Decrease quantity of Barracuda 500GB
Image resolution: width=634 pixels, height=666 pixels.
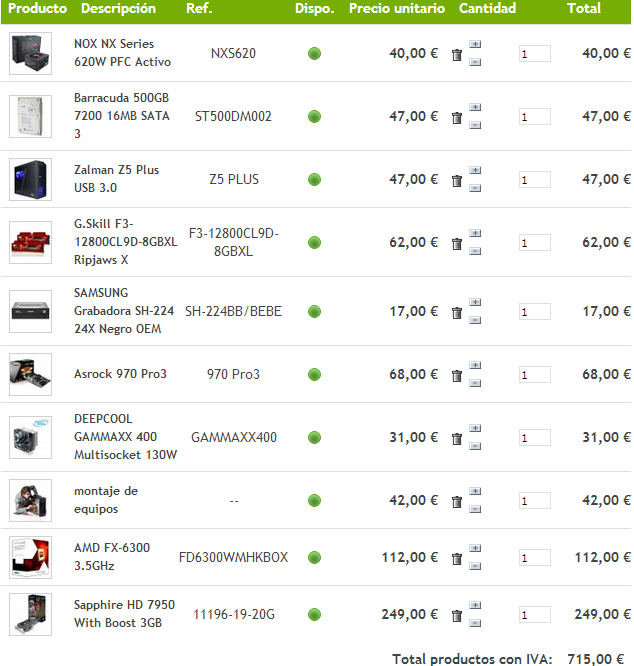[475, 125]
